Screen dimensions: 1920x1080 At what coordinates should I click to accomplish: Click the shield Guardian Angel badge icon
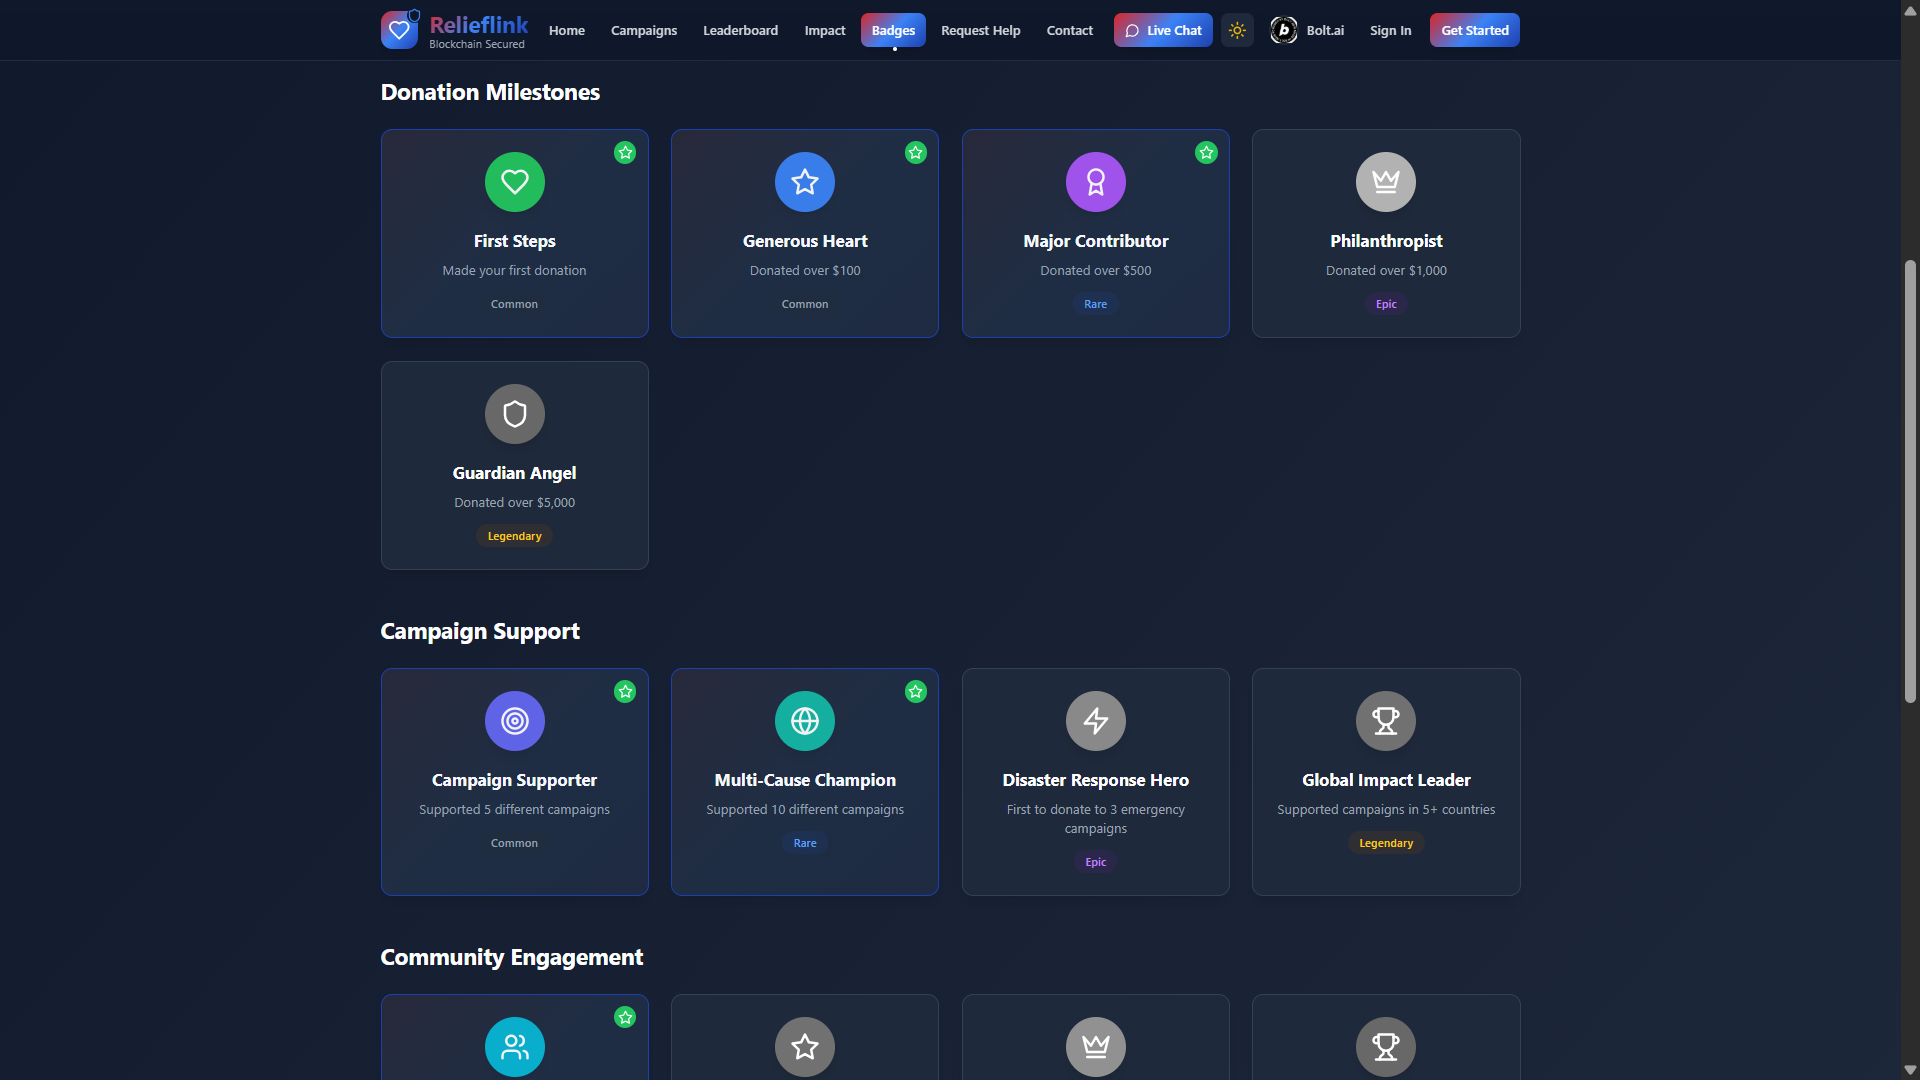coord(514,414)
